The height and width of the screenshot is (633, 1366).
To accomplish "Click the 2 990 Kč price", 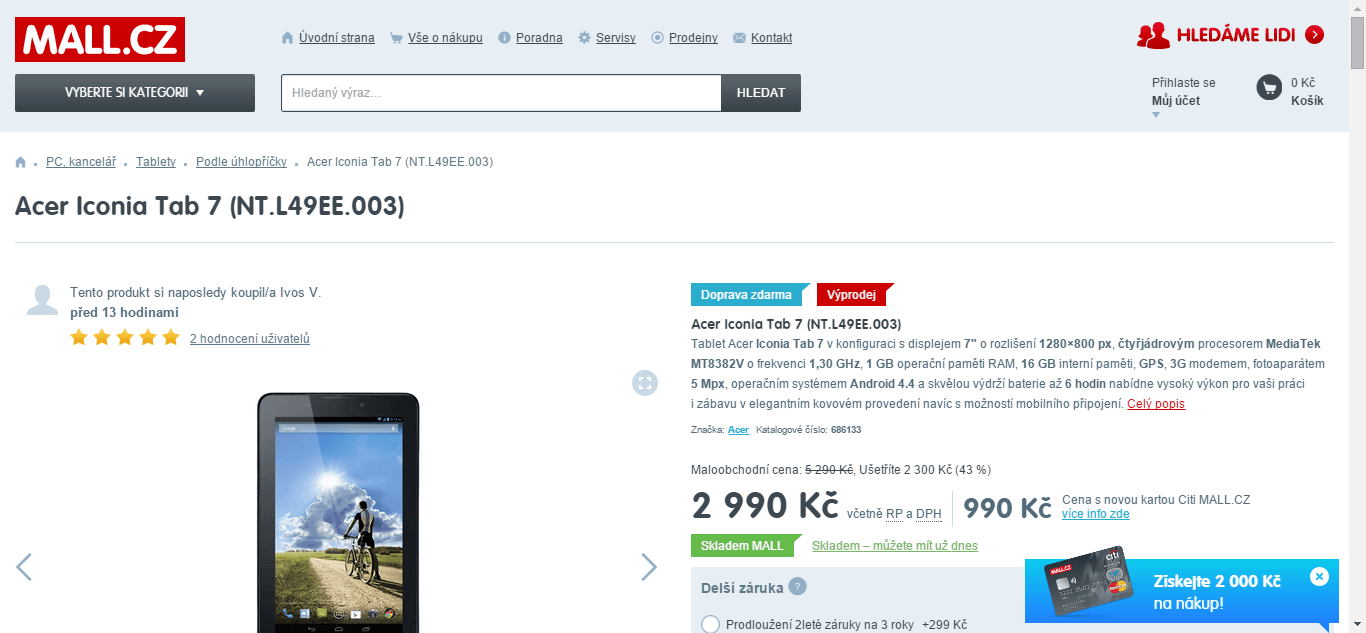I will point(765,507).
